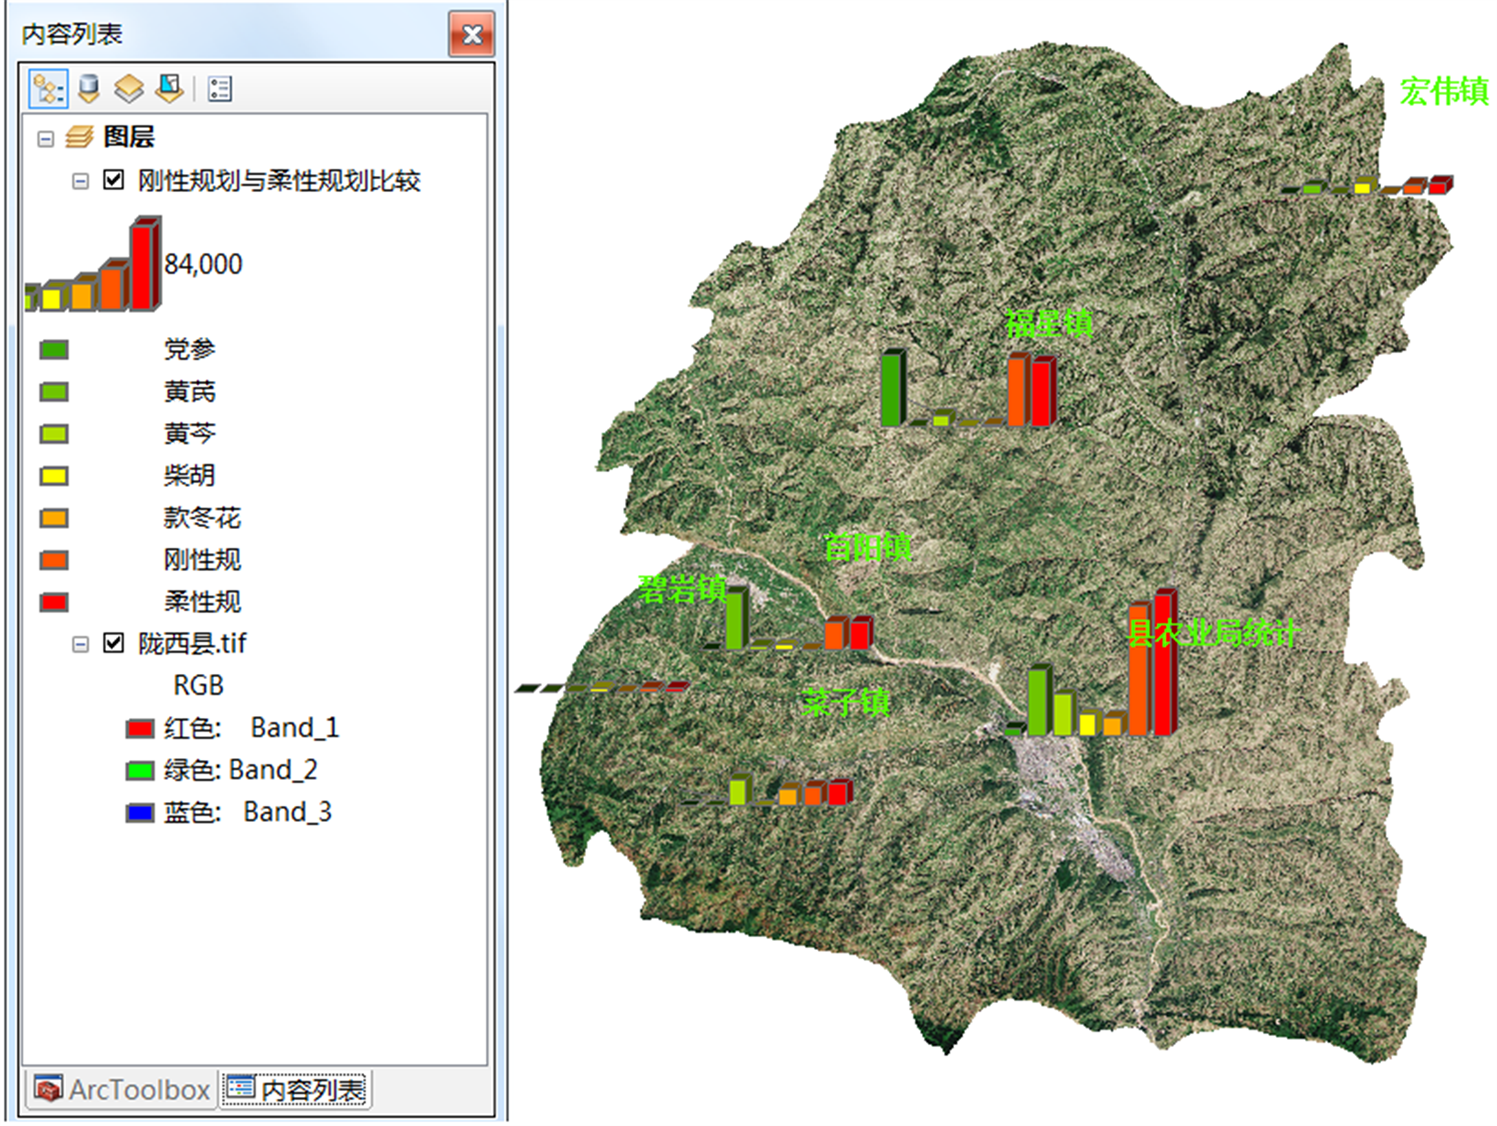Click List By Source database icon
This screenshot has width=1497, height=1126.
click(88, 89)
